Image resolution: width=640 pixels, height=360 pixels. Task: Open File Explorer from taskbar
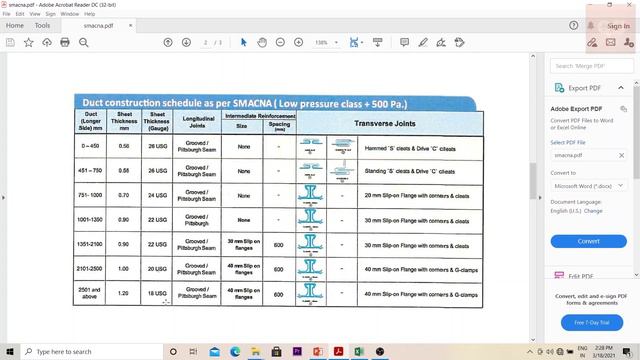point(256,351)
